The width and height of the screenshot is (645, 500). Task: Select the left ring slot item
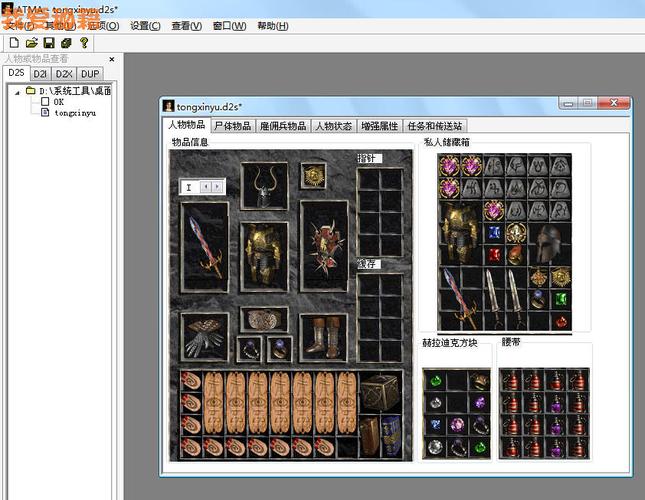pos(249,349)
